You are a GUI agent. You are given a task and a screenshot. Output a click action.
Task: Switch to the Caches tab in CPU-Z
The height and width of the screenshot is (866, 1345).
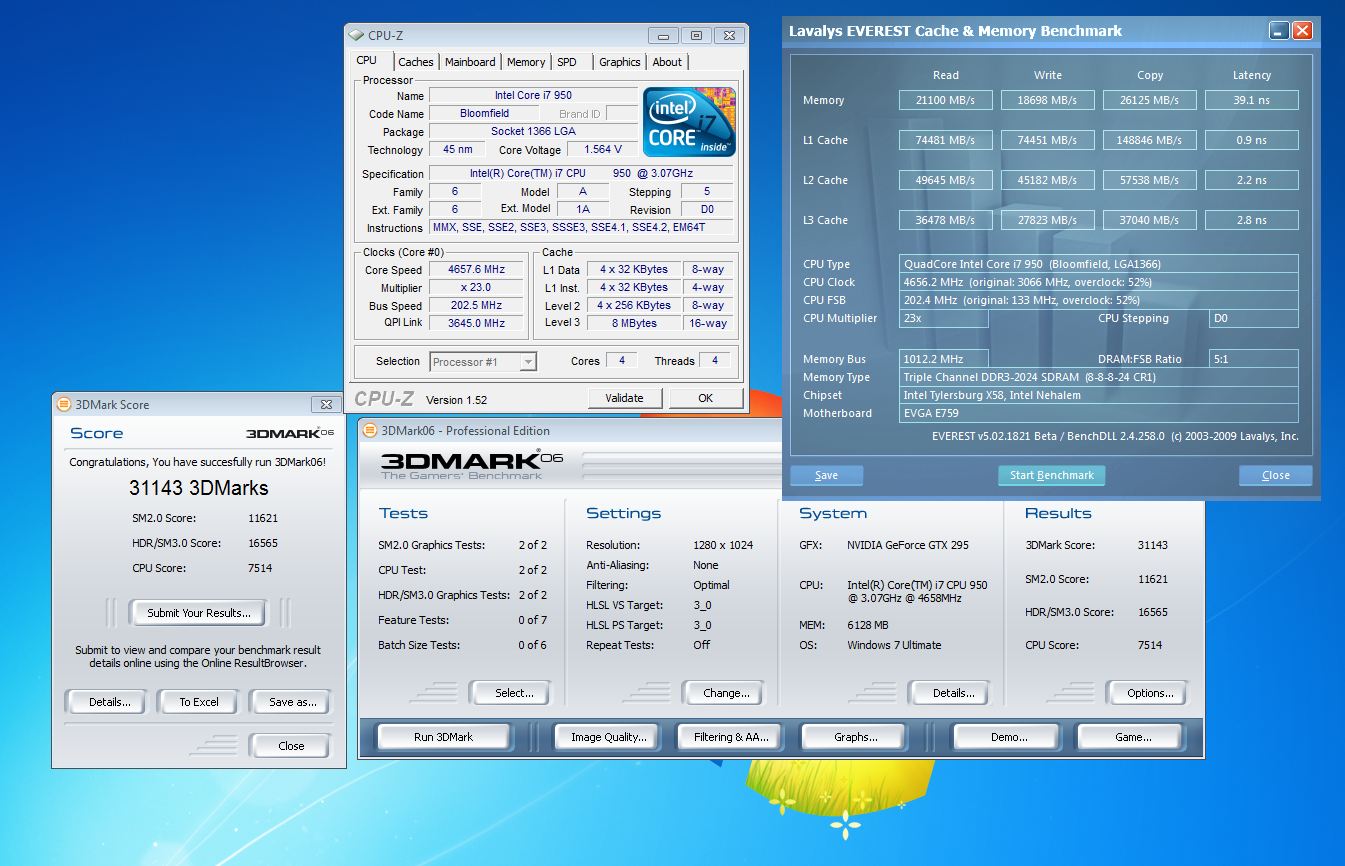(415, 62)
